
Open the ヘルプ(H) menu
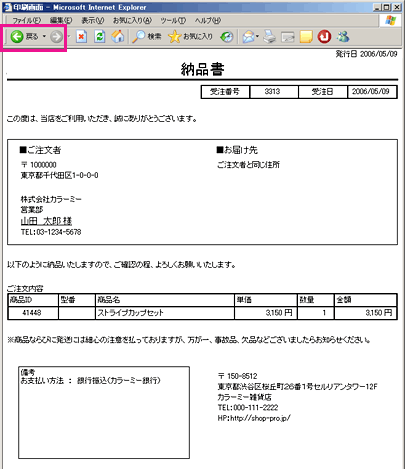click(208, 21)
